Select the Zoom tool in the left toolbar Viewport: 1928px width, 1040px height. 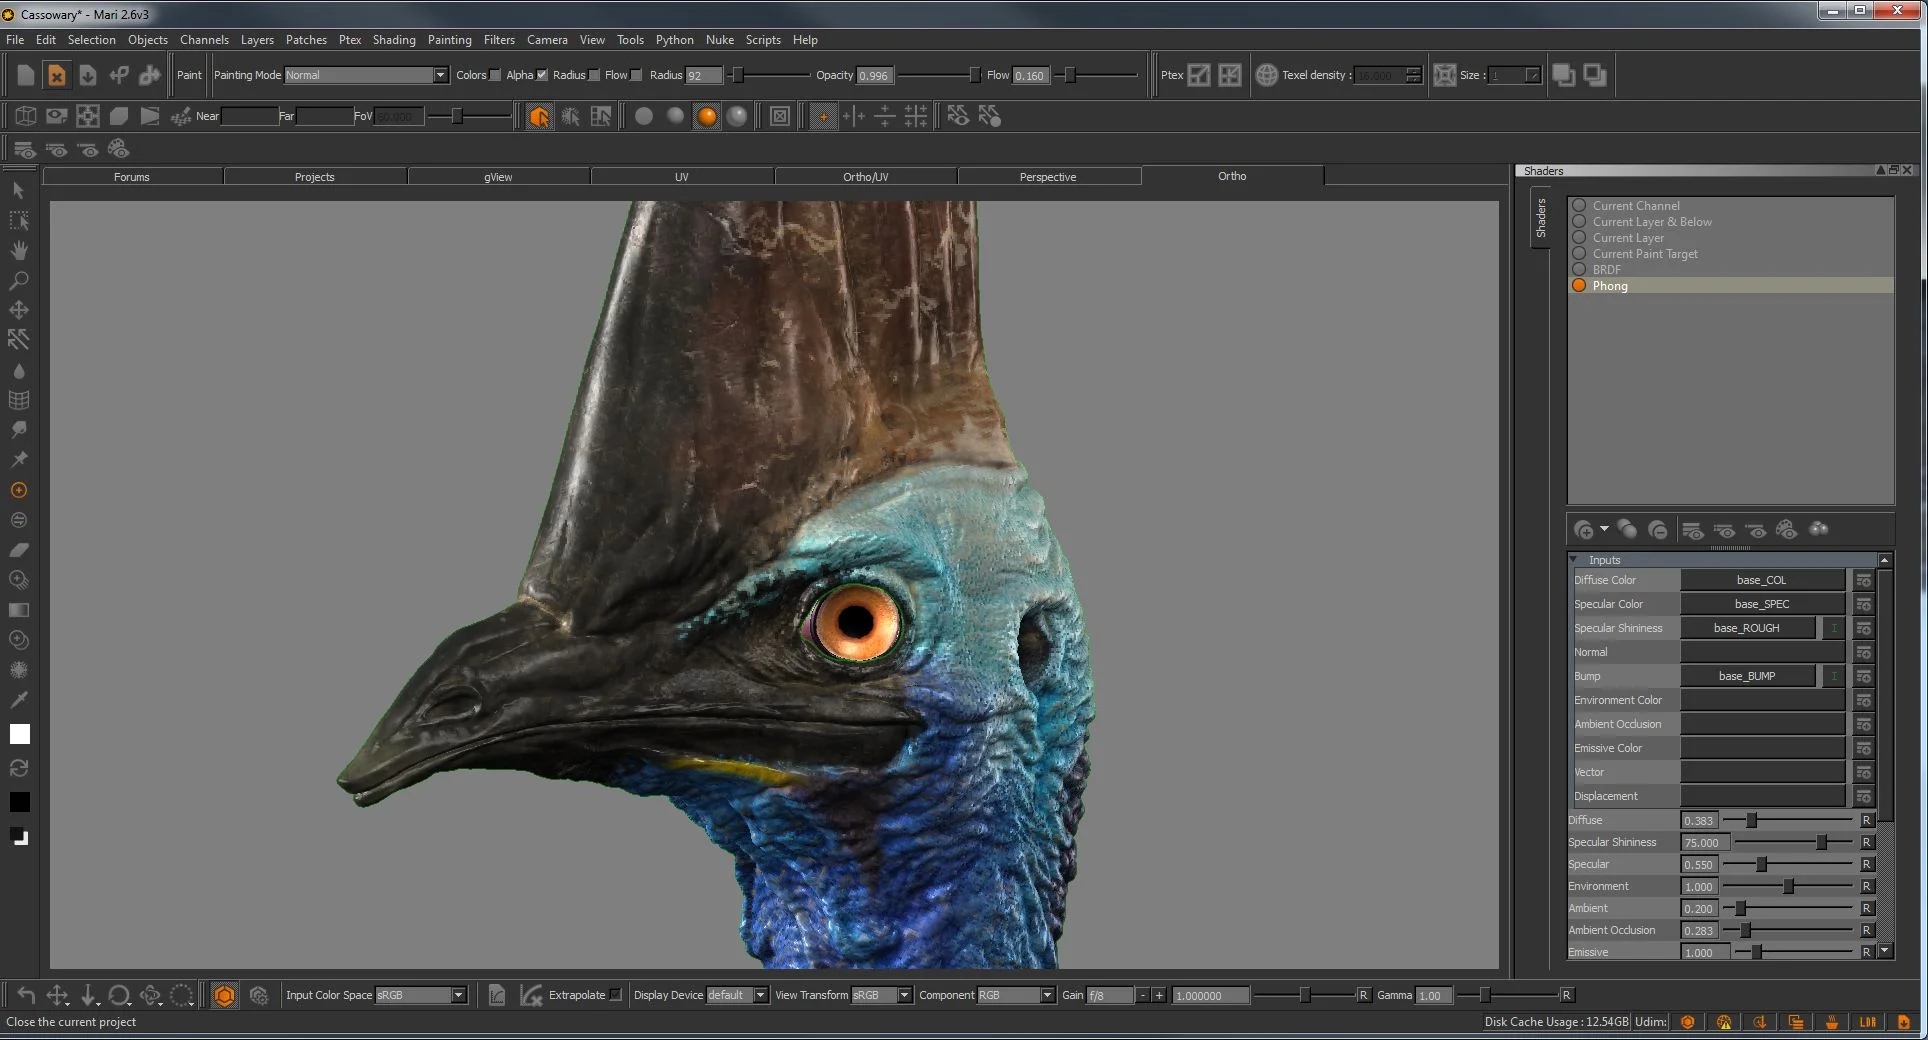pos(19,280)
